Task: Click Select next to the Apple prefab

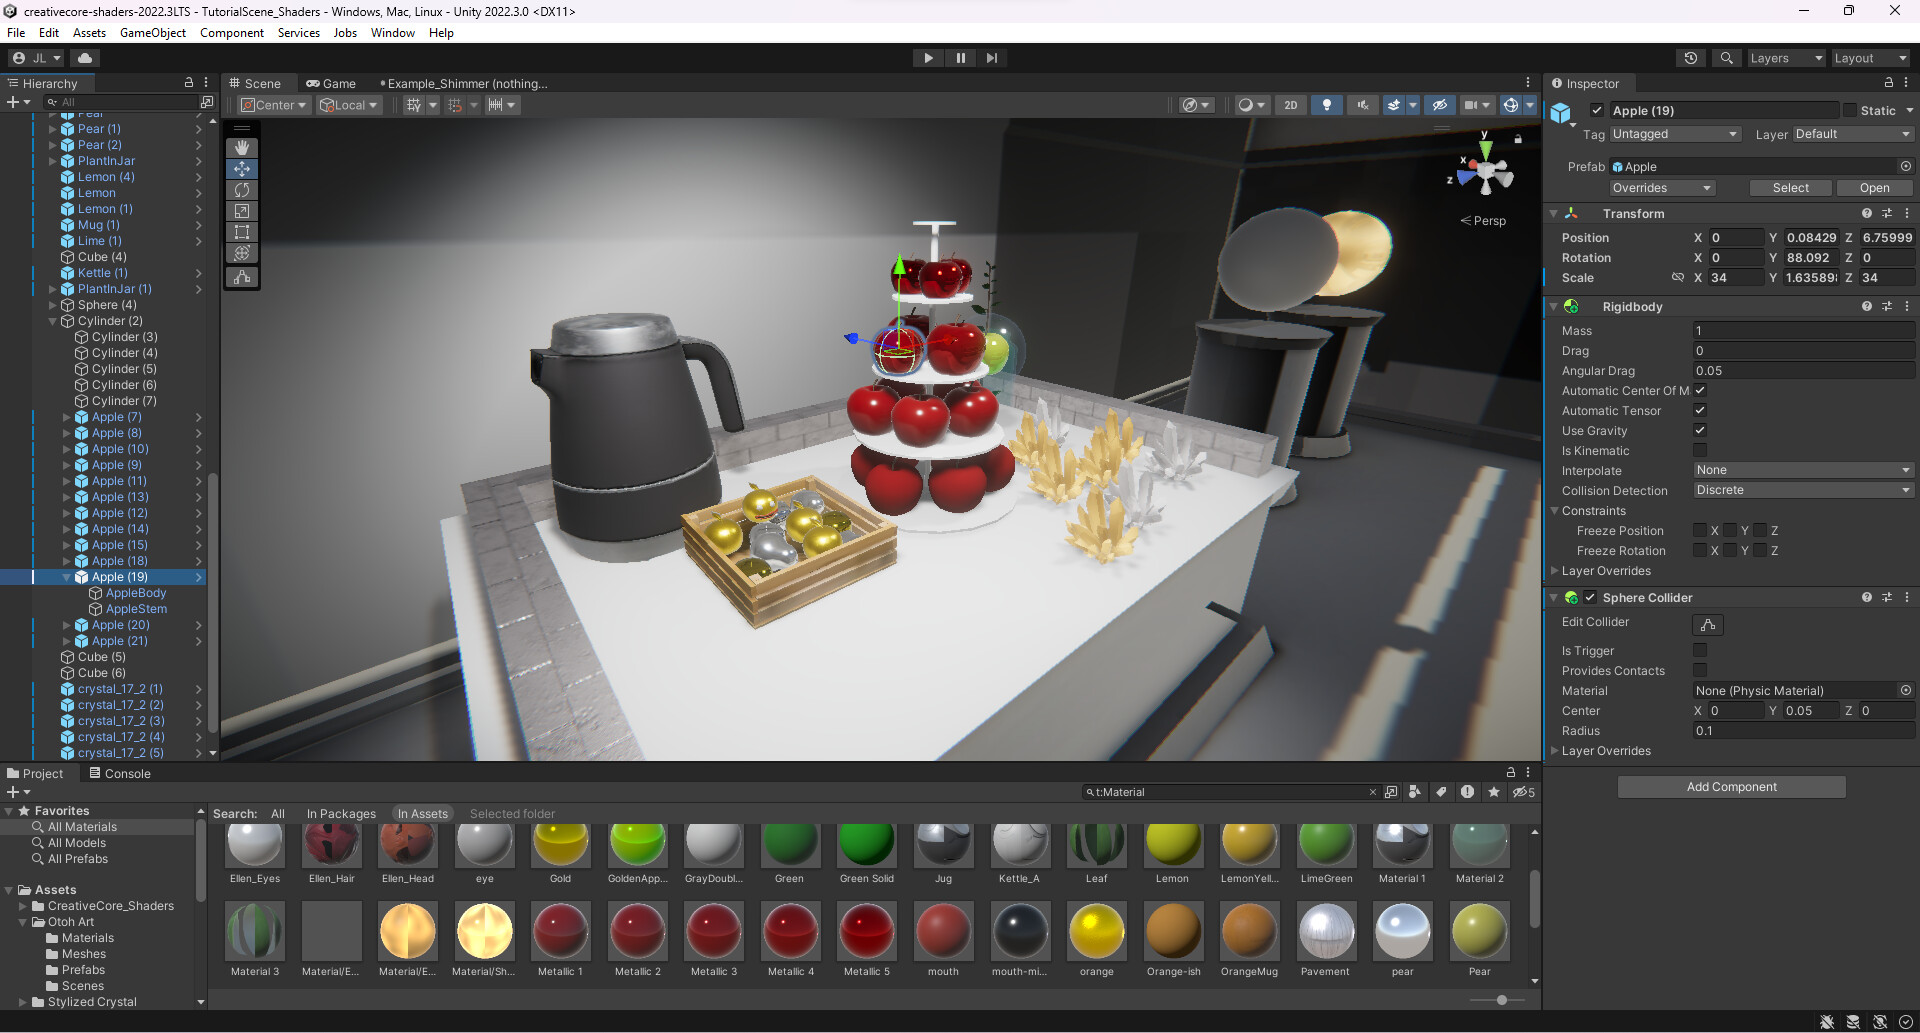Action: coord(1790,187)
